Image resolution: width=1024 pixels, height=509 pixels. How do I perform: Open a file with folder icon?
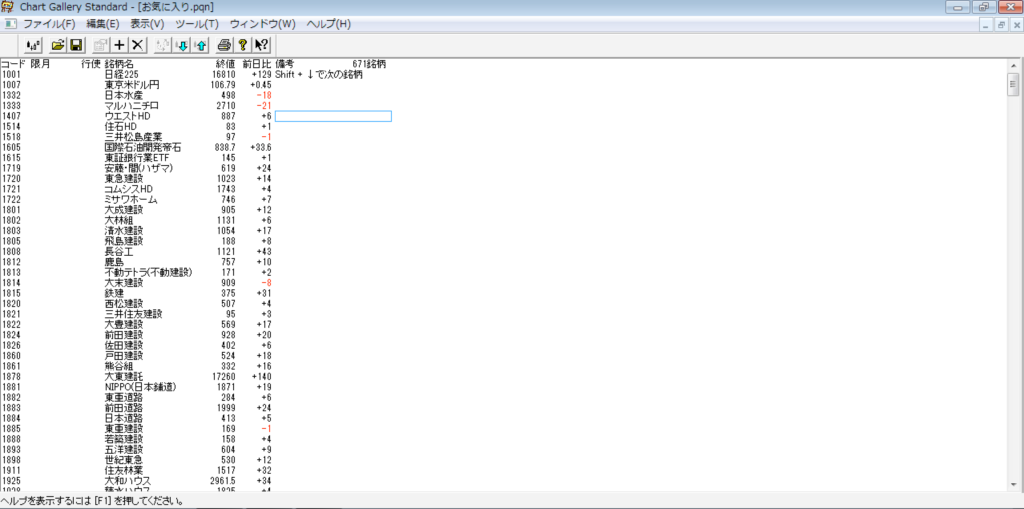pos(58,45)
